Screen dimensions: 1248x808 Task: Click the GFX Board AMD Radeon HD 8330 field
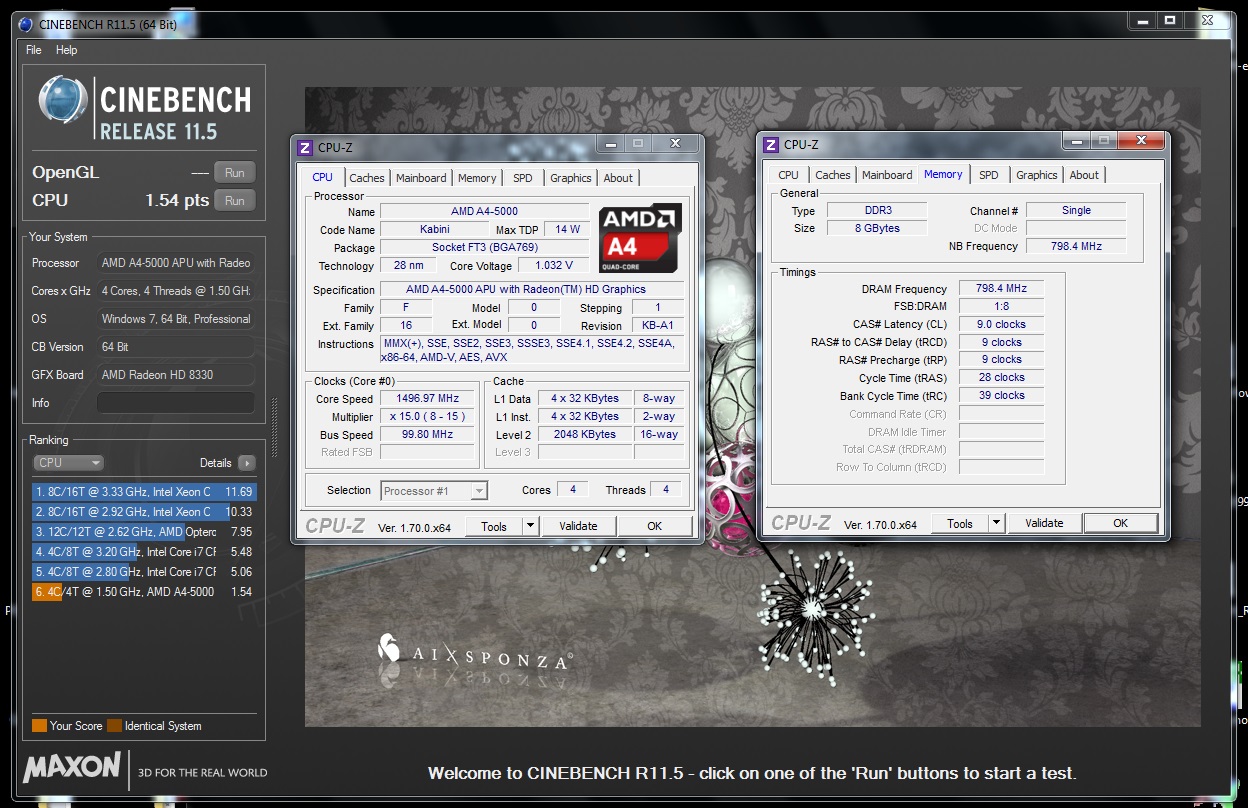click(x=175, y=375)
